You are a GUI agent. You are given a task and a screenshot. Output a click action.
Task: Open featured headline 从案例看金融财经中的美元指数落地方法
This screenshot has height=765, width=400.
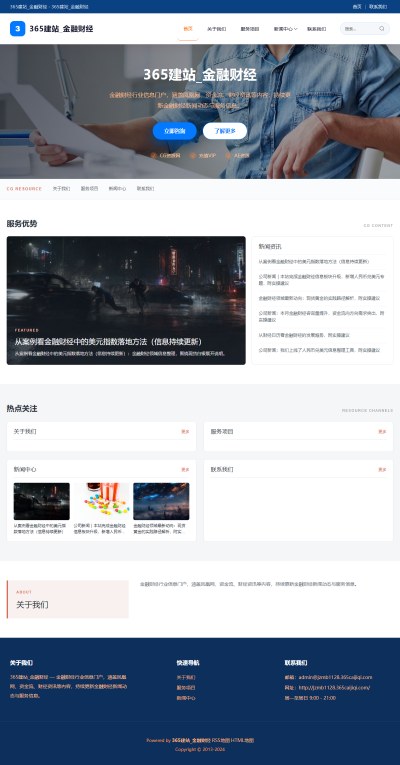pos(108,342)
